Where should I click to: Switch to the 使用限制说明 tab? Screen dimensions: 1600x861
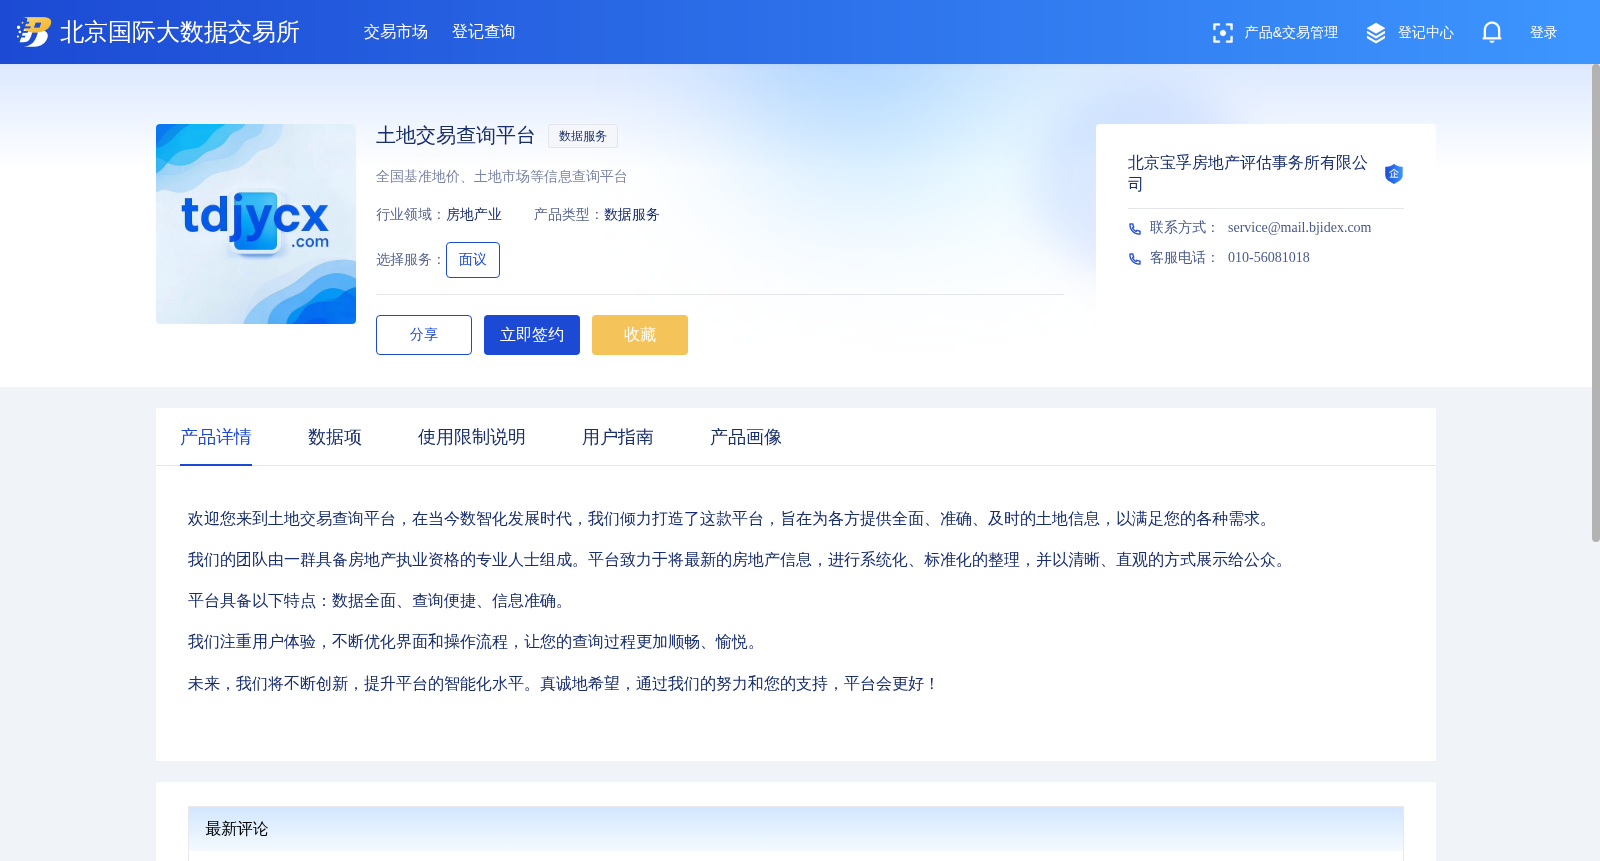click(472, 437)
